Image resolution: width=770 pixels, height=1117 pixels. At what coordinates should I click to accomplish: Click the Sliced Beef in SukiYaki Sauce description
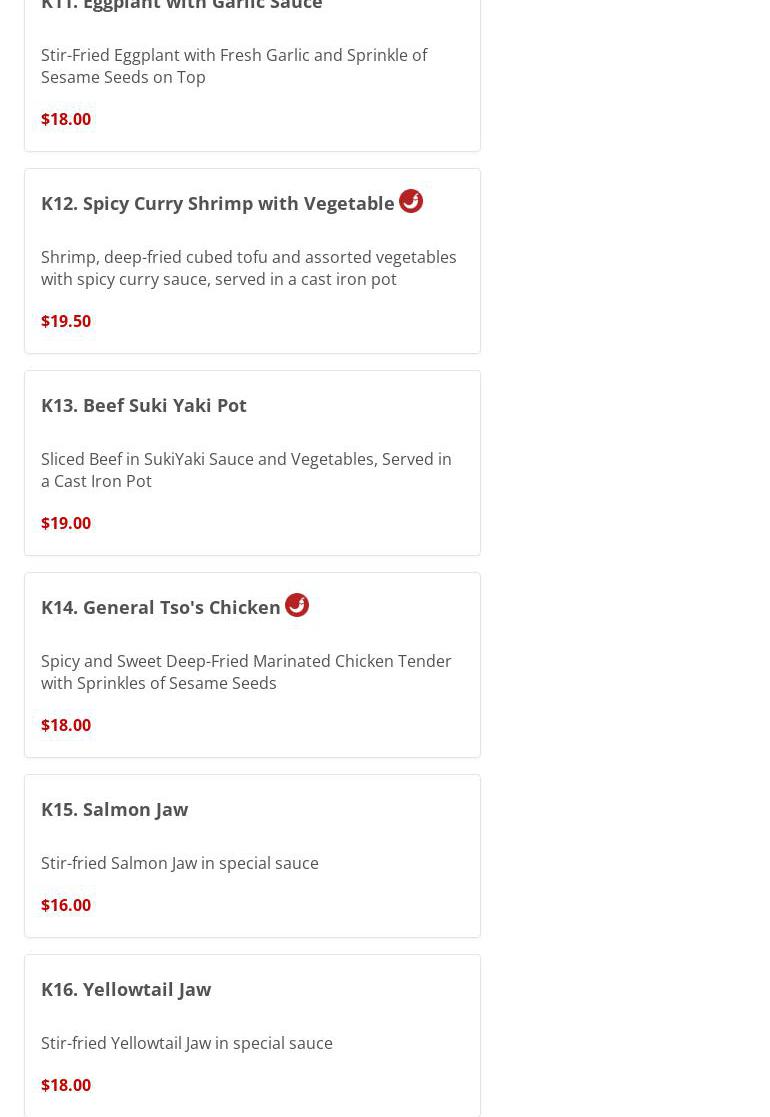246,470
